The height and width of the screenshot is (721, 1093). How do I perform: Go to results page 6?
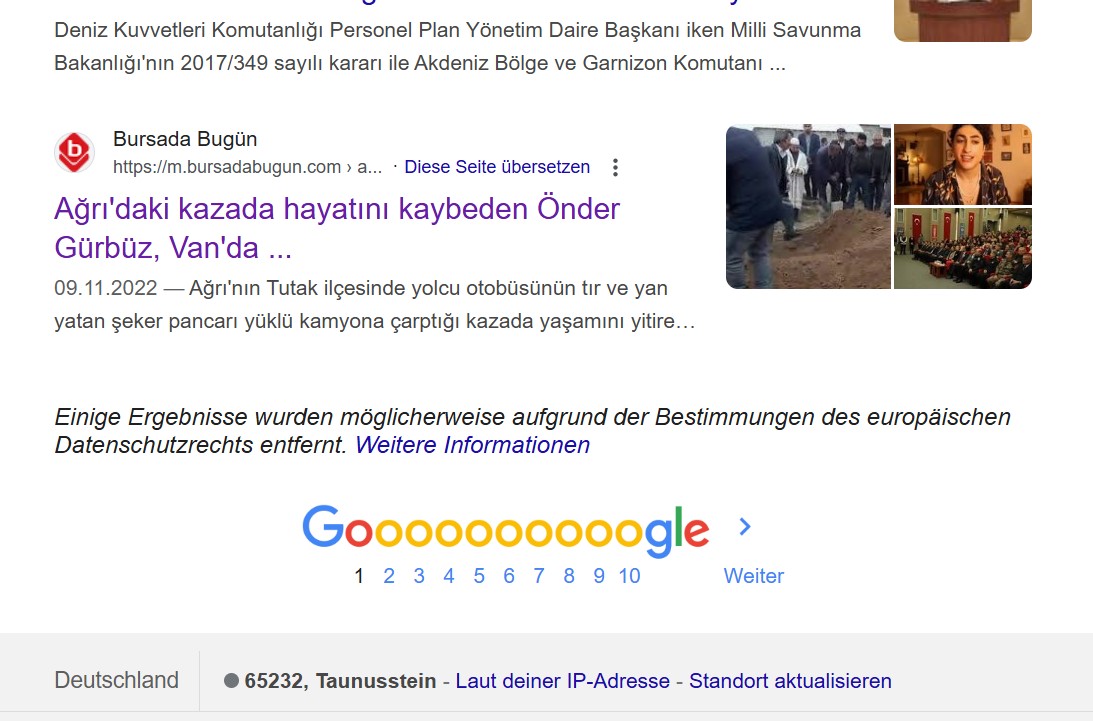(509, 576)
